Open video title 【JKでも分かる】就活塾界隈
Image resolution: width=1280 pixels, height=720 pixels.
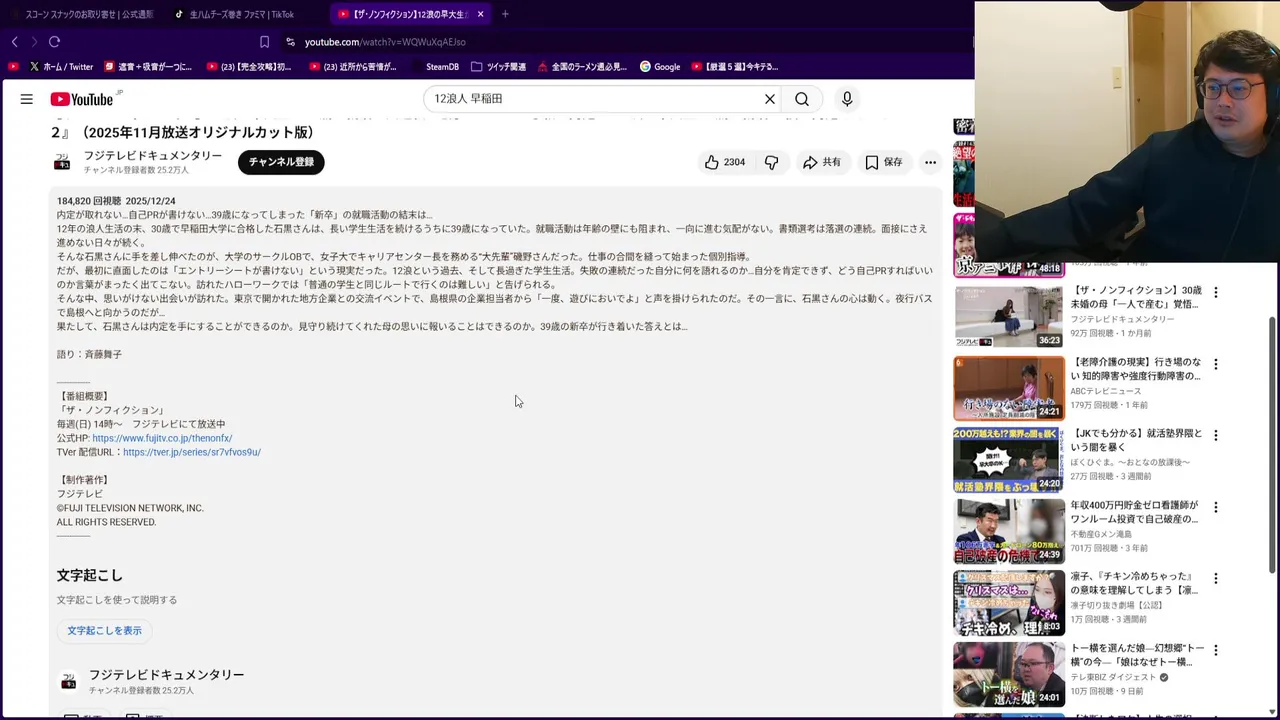[x=1136, y=441]
